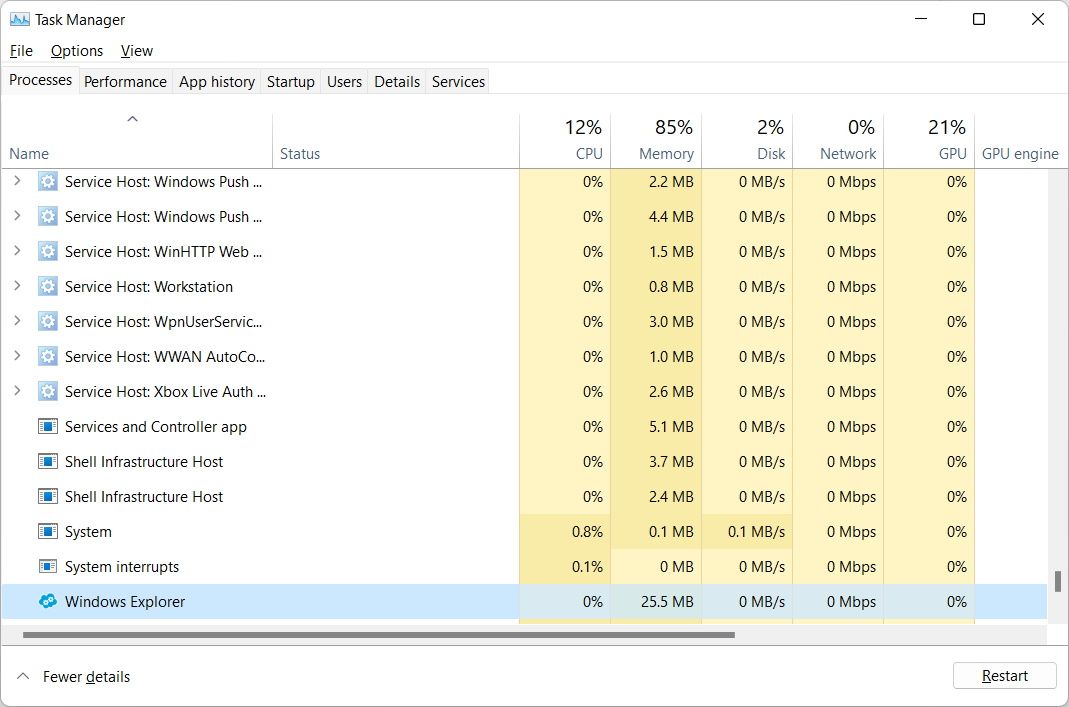Switch to the Services tab
Screen dimensions: 1069x707
pyautogui.click(x=458, y=82)
